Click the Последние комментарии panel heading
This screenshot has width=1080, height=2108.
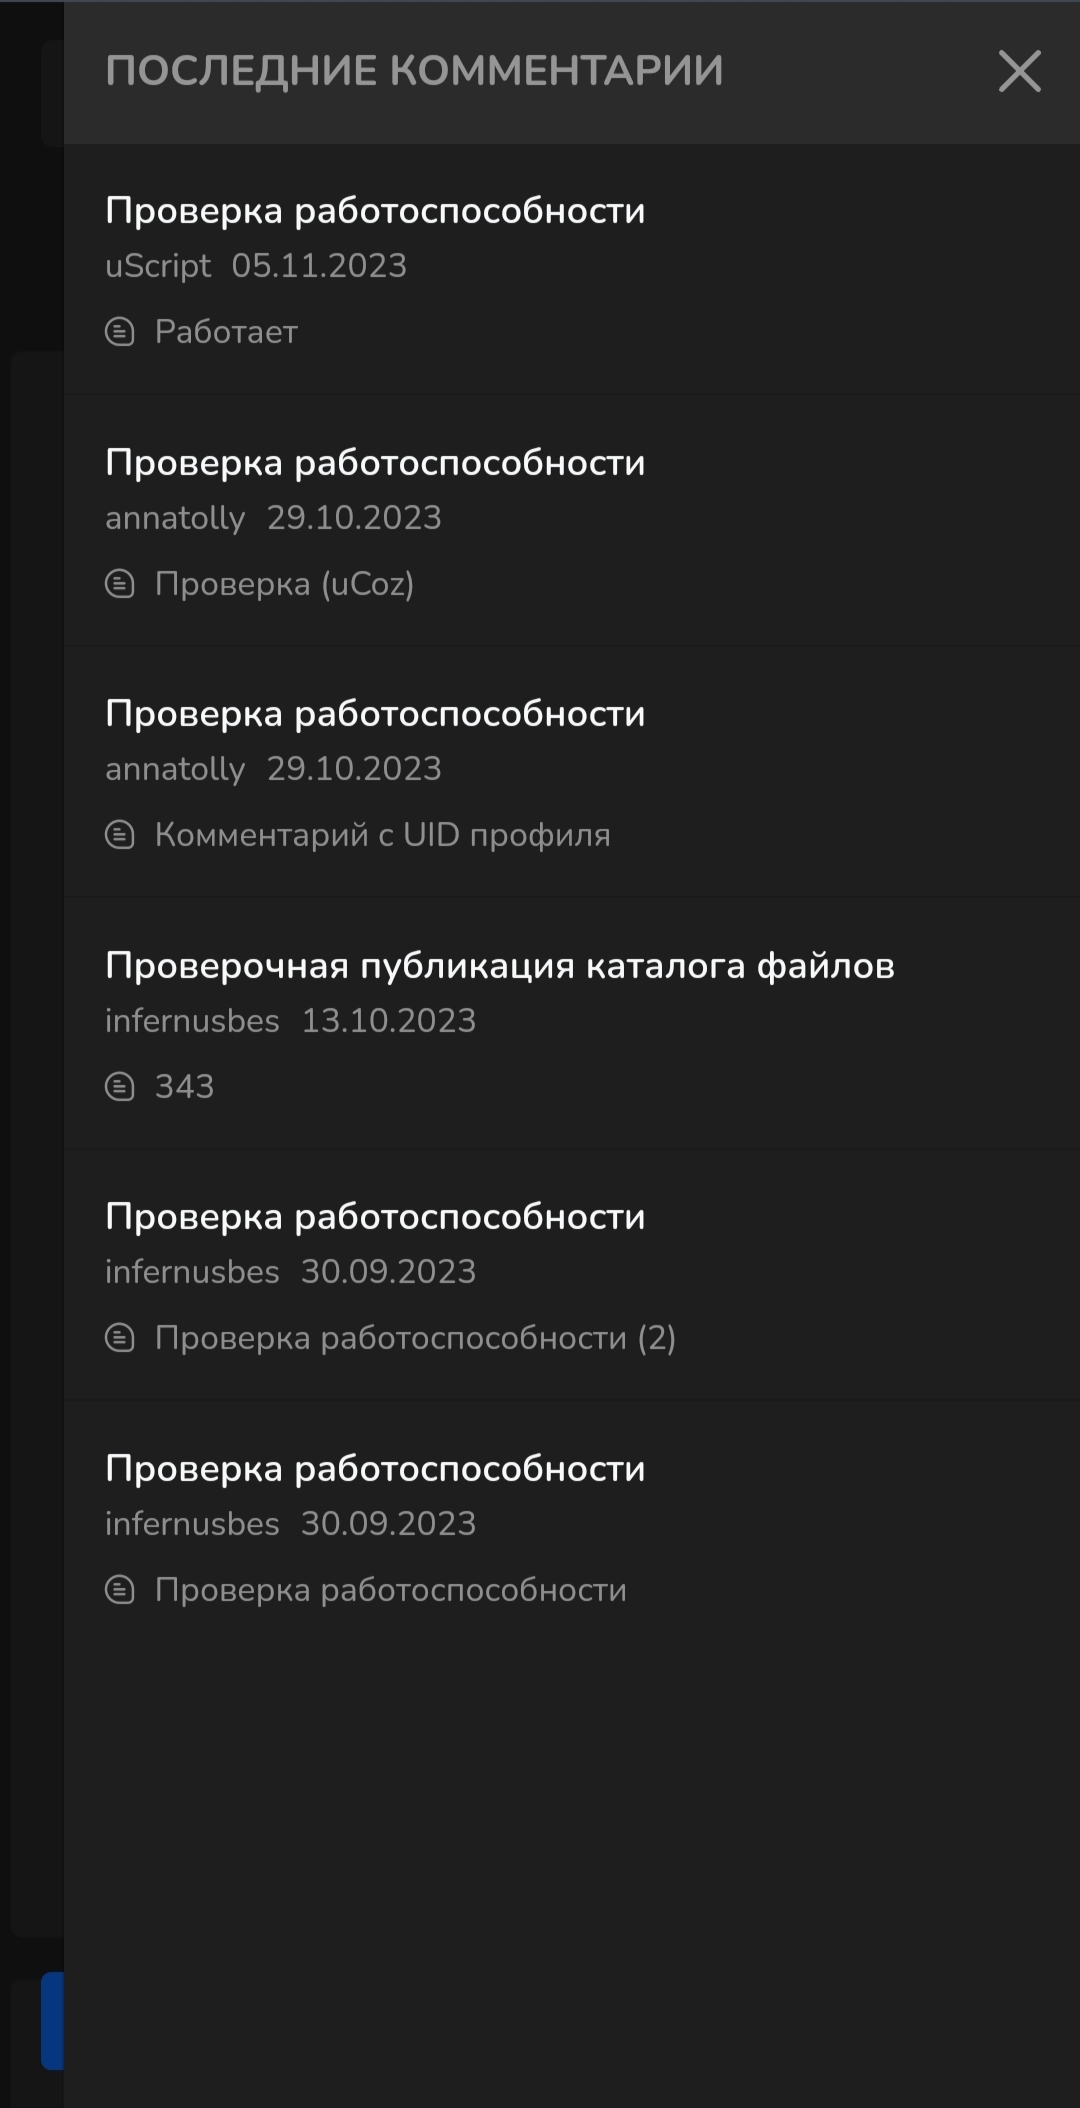coord(414,71)
